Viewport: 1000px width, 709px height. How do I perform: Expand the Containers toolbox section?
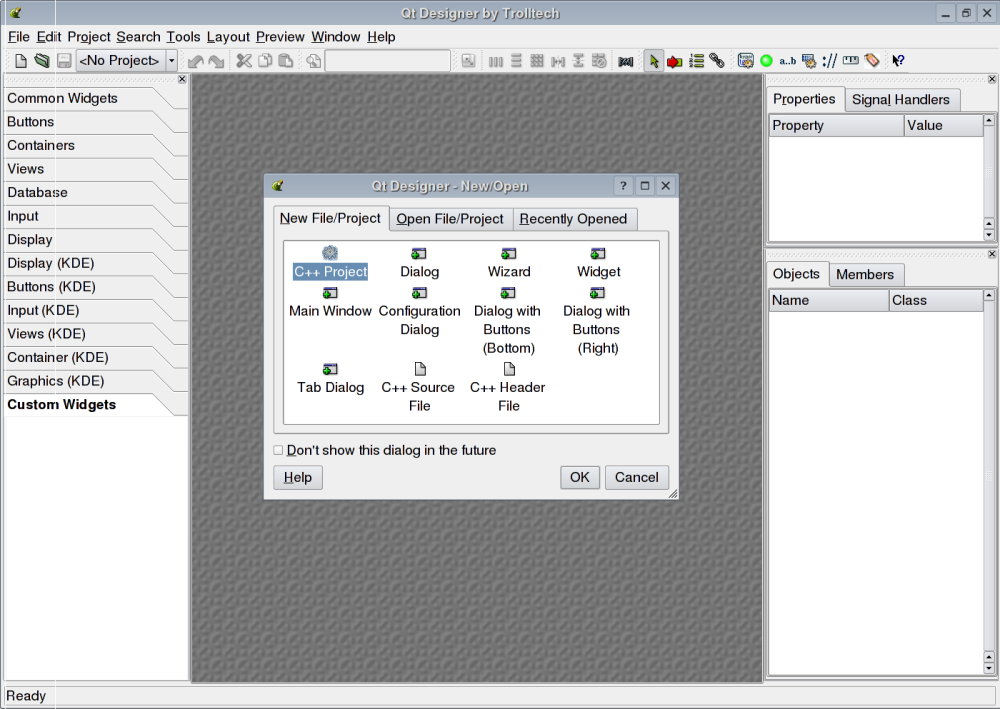point(41,145)
